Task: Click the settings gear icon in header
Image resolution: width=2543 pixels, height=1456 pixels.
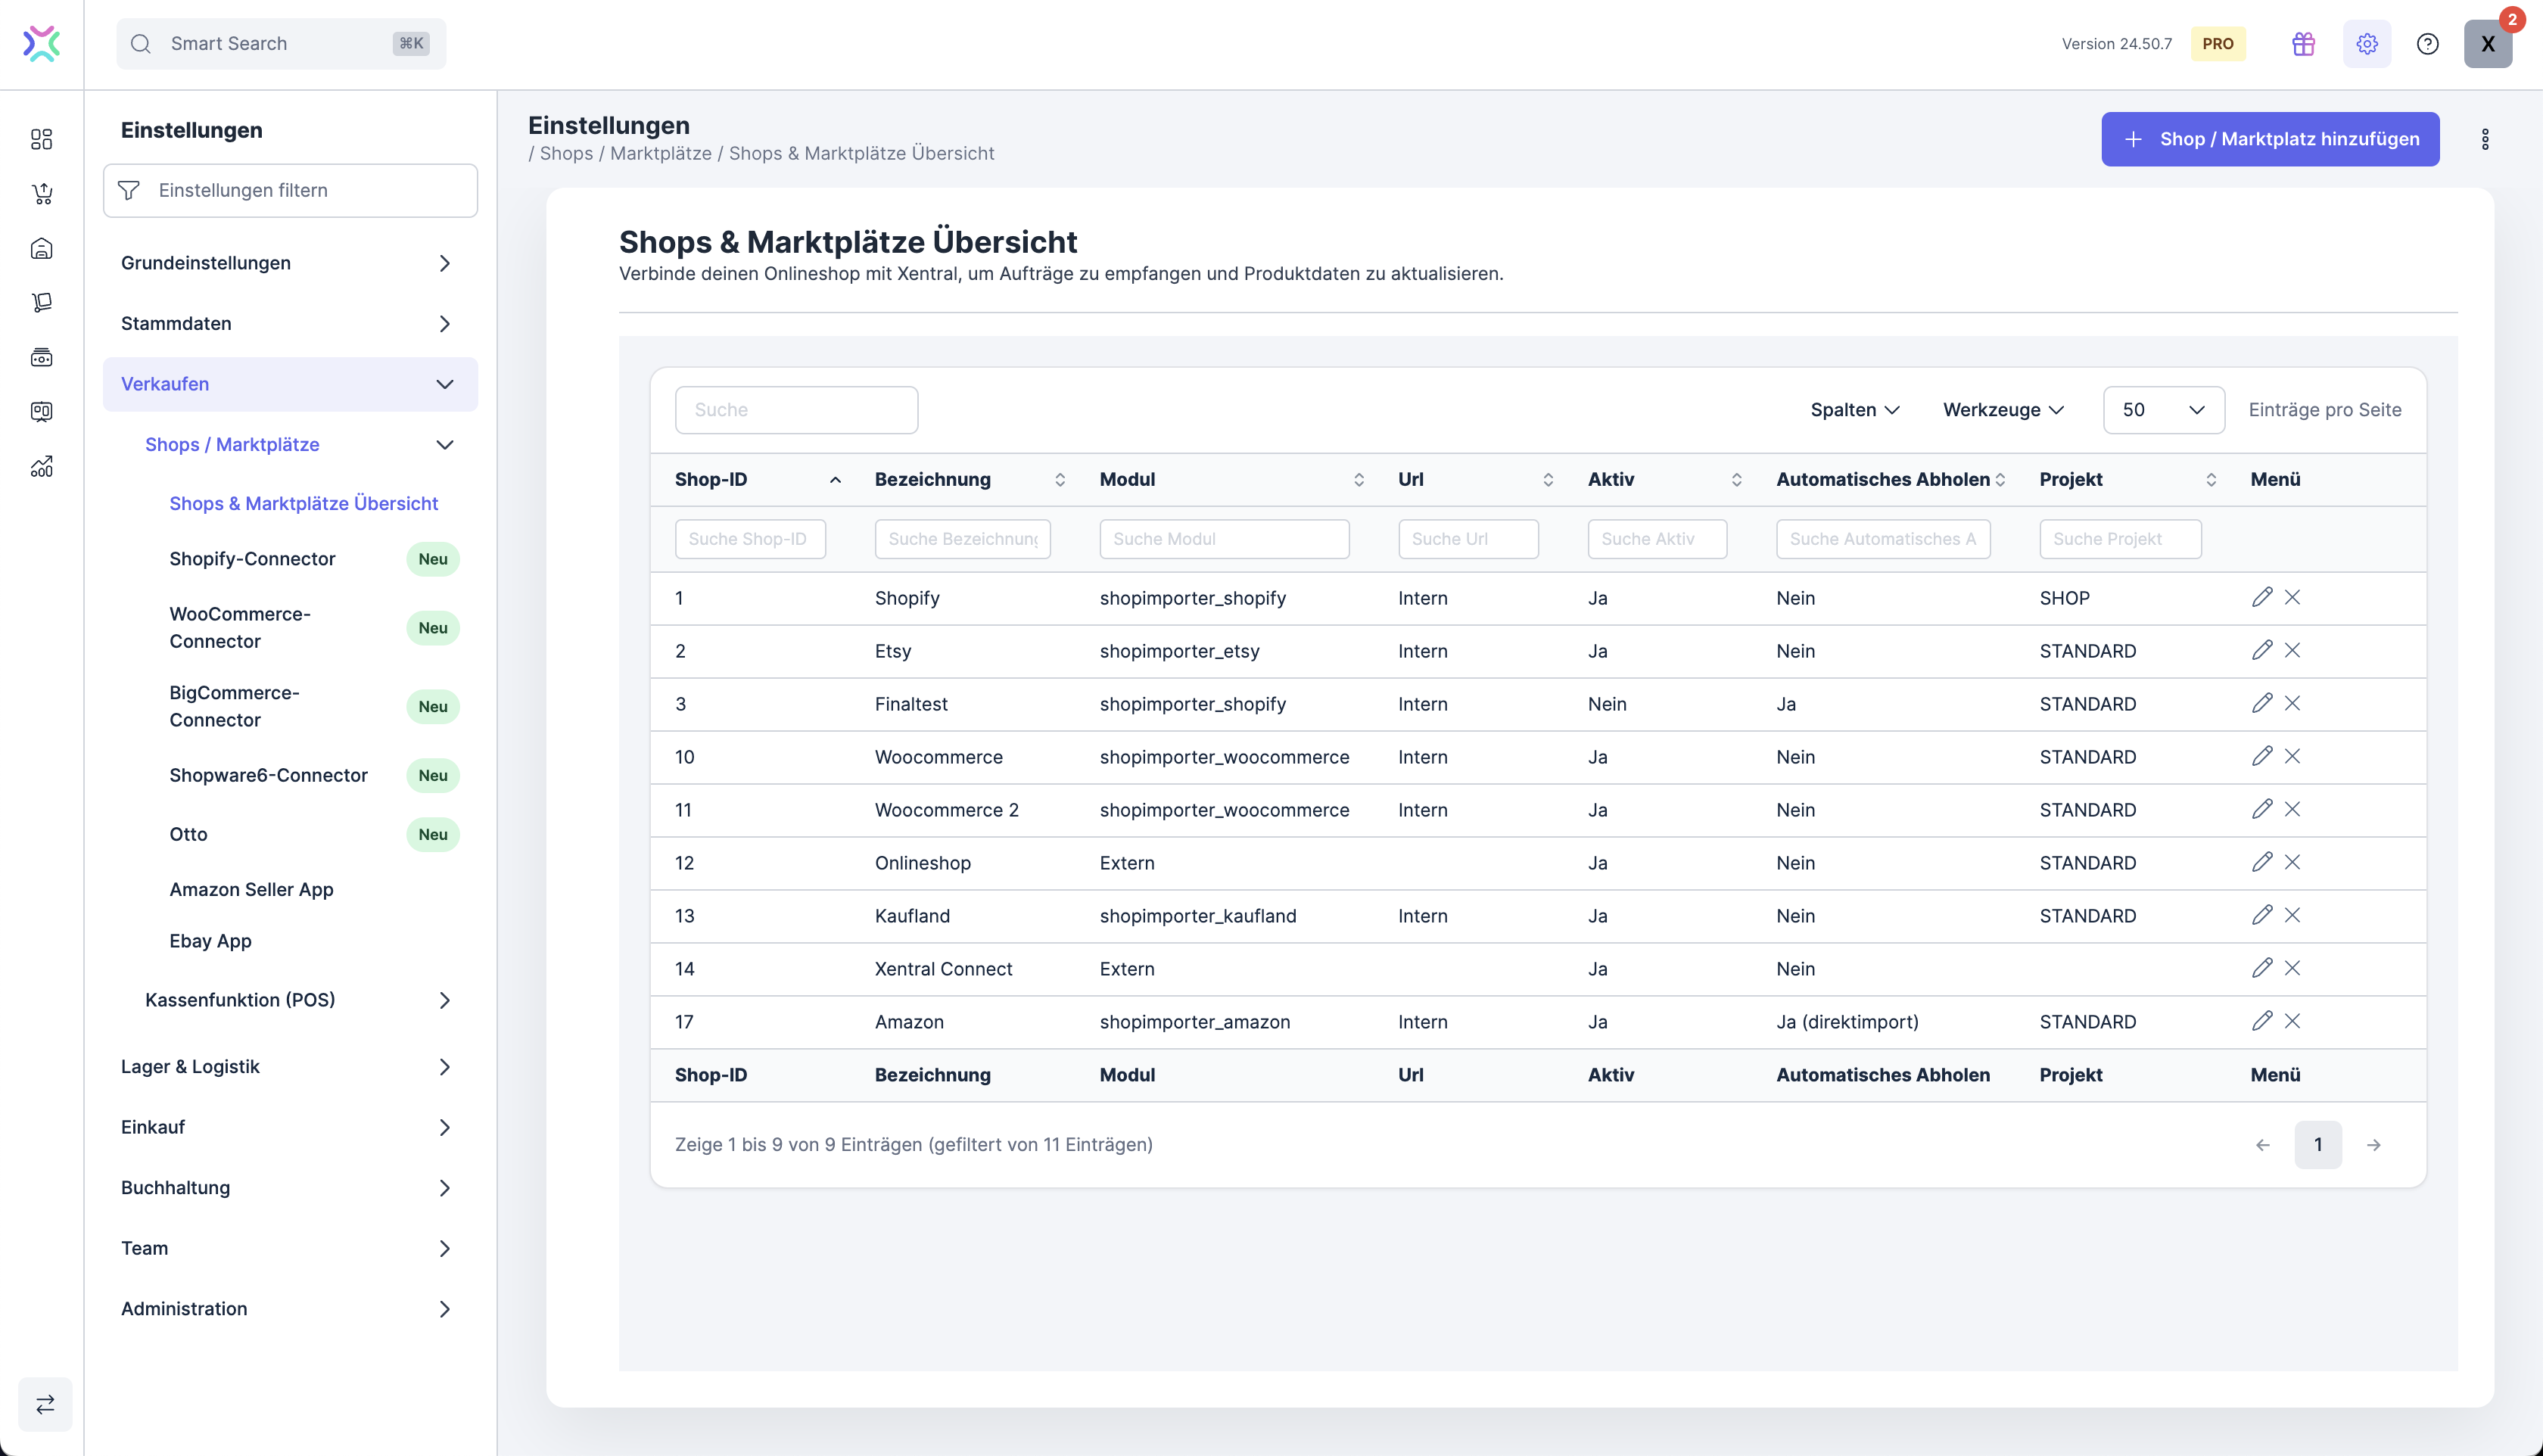Action: 2366,44
